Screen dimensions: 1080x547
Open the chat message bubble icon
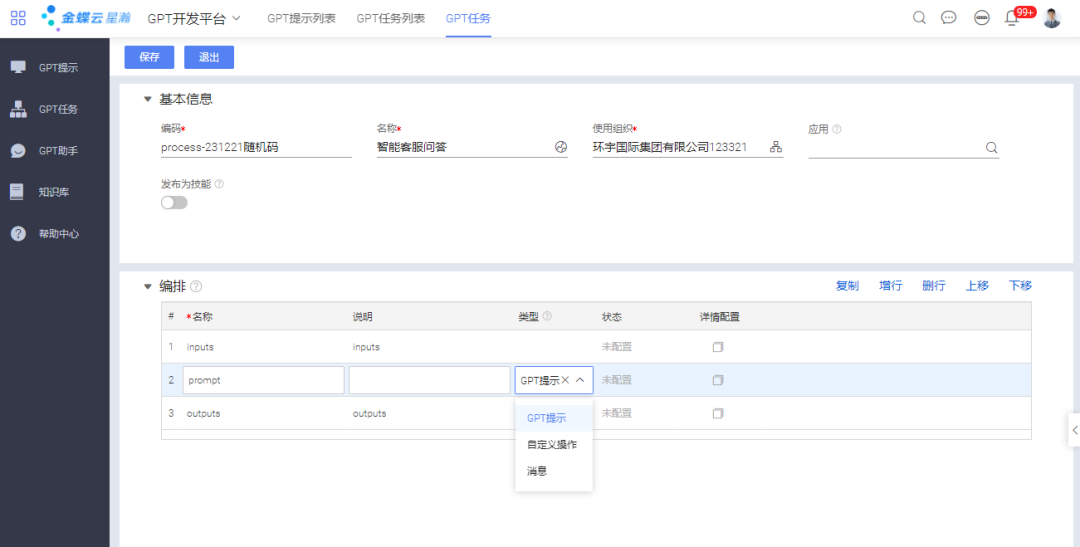click(x=948, y=18)
